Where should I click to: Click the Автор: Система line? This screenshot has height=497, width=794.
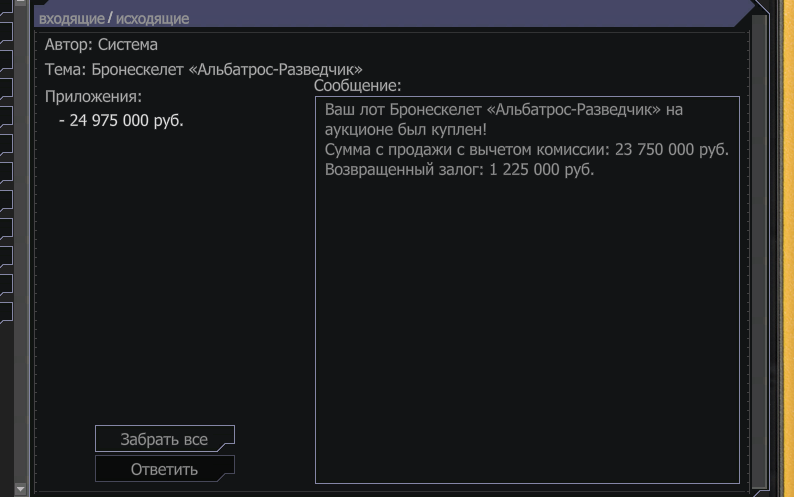tap(101, 45)
